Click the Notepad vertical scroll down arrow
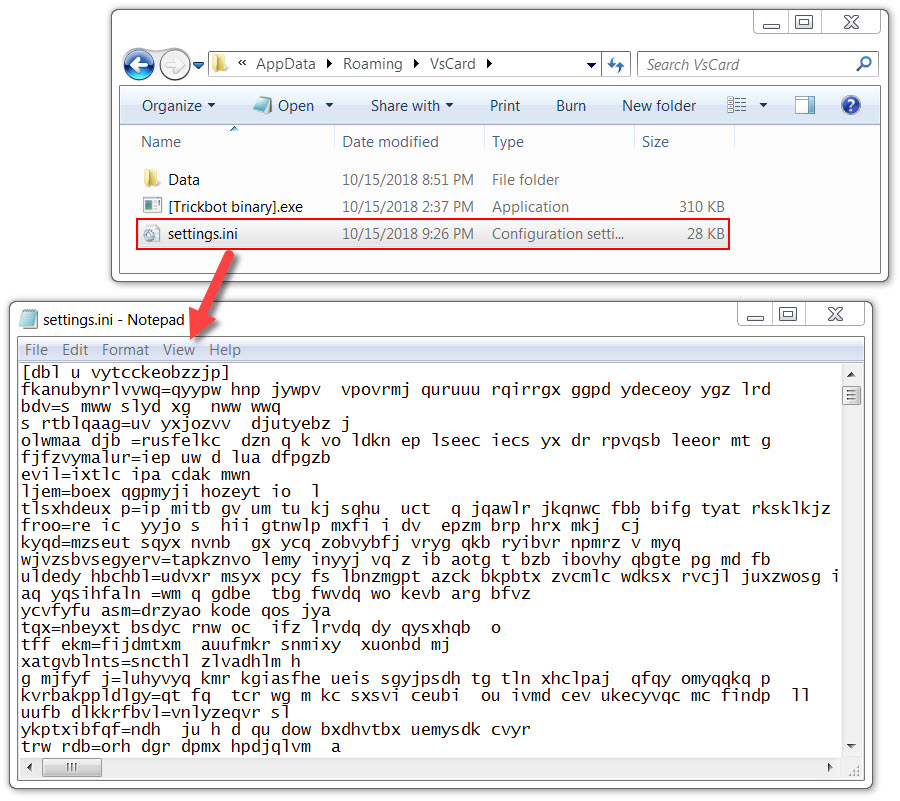 (851, 746)
